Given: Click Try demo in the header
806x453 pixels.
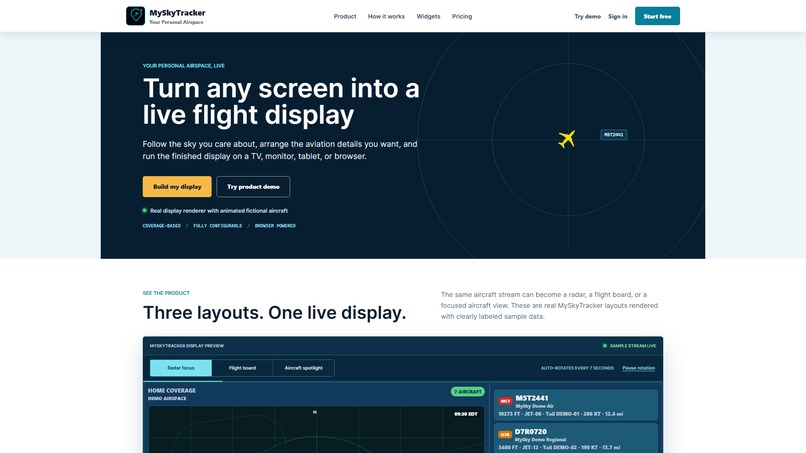Looking at the screenshot, I should click(x=588, y=16).
